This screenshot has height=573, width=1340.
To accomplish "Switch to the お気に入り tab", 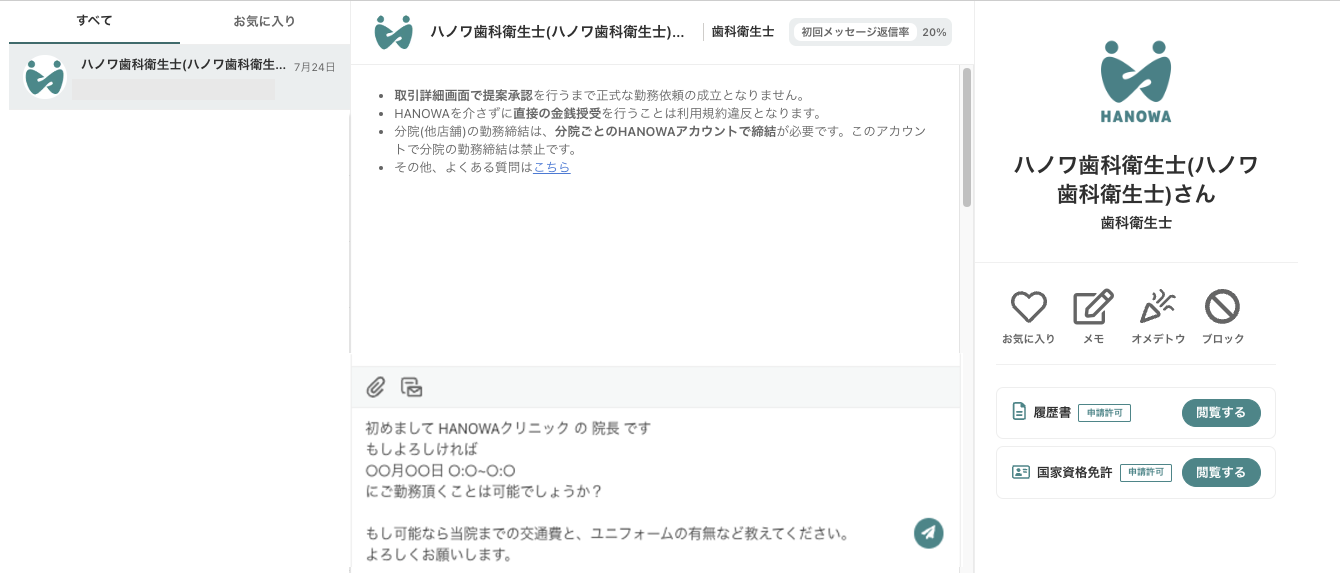I will [264, 21].
